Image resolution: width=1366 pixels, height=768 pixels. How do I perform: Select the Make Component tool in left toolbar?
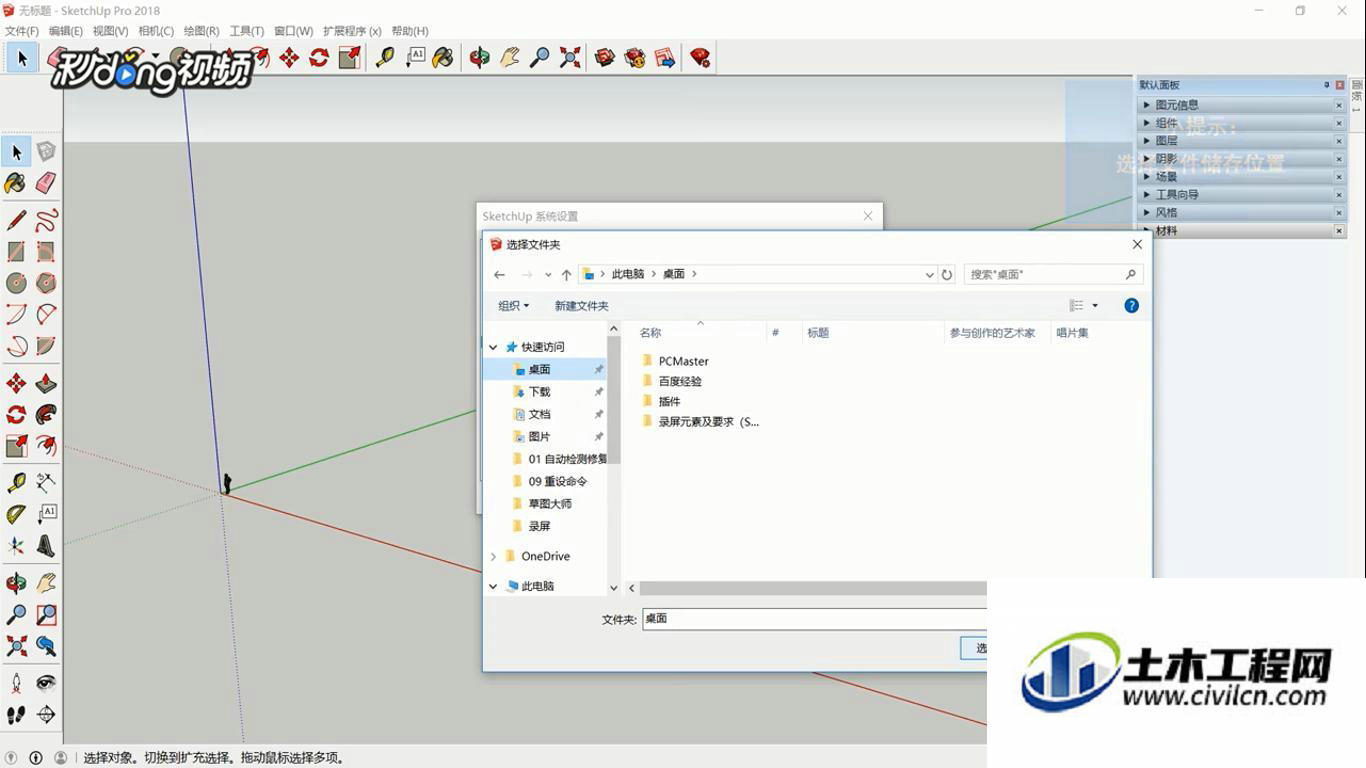(46, 152)
